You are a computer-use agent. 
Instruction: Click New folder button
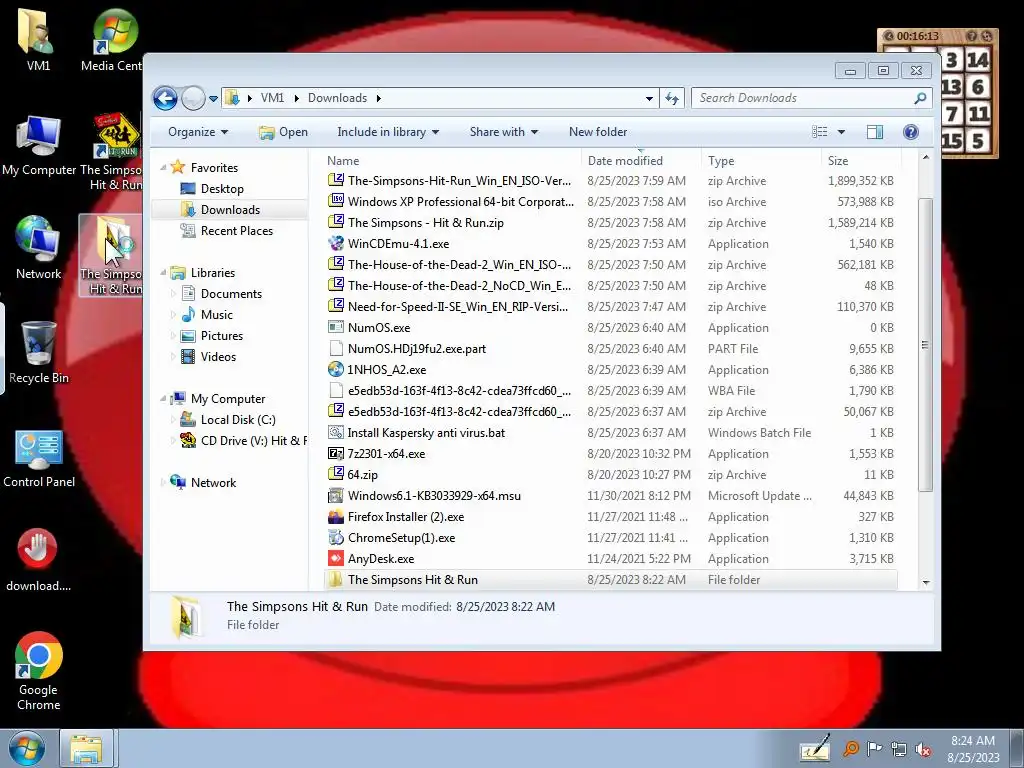point(598,132)
